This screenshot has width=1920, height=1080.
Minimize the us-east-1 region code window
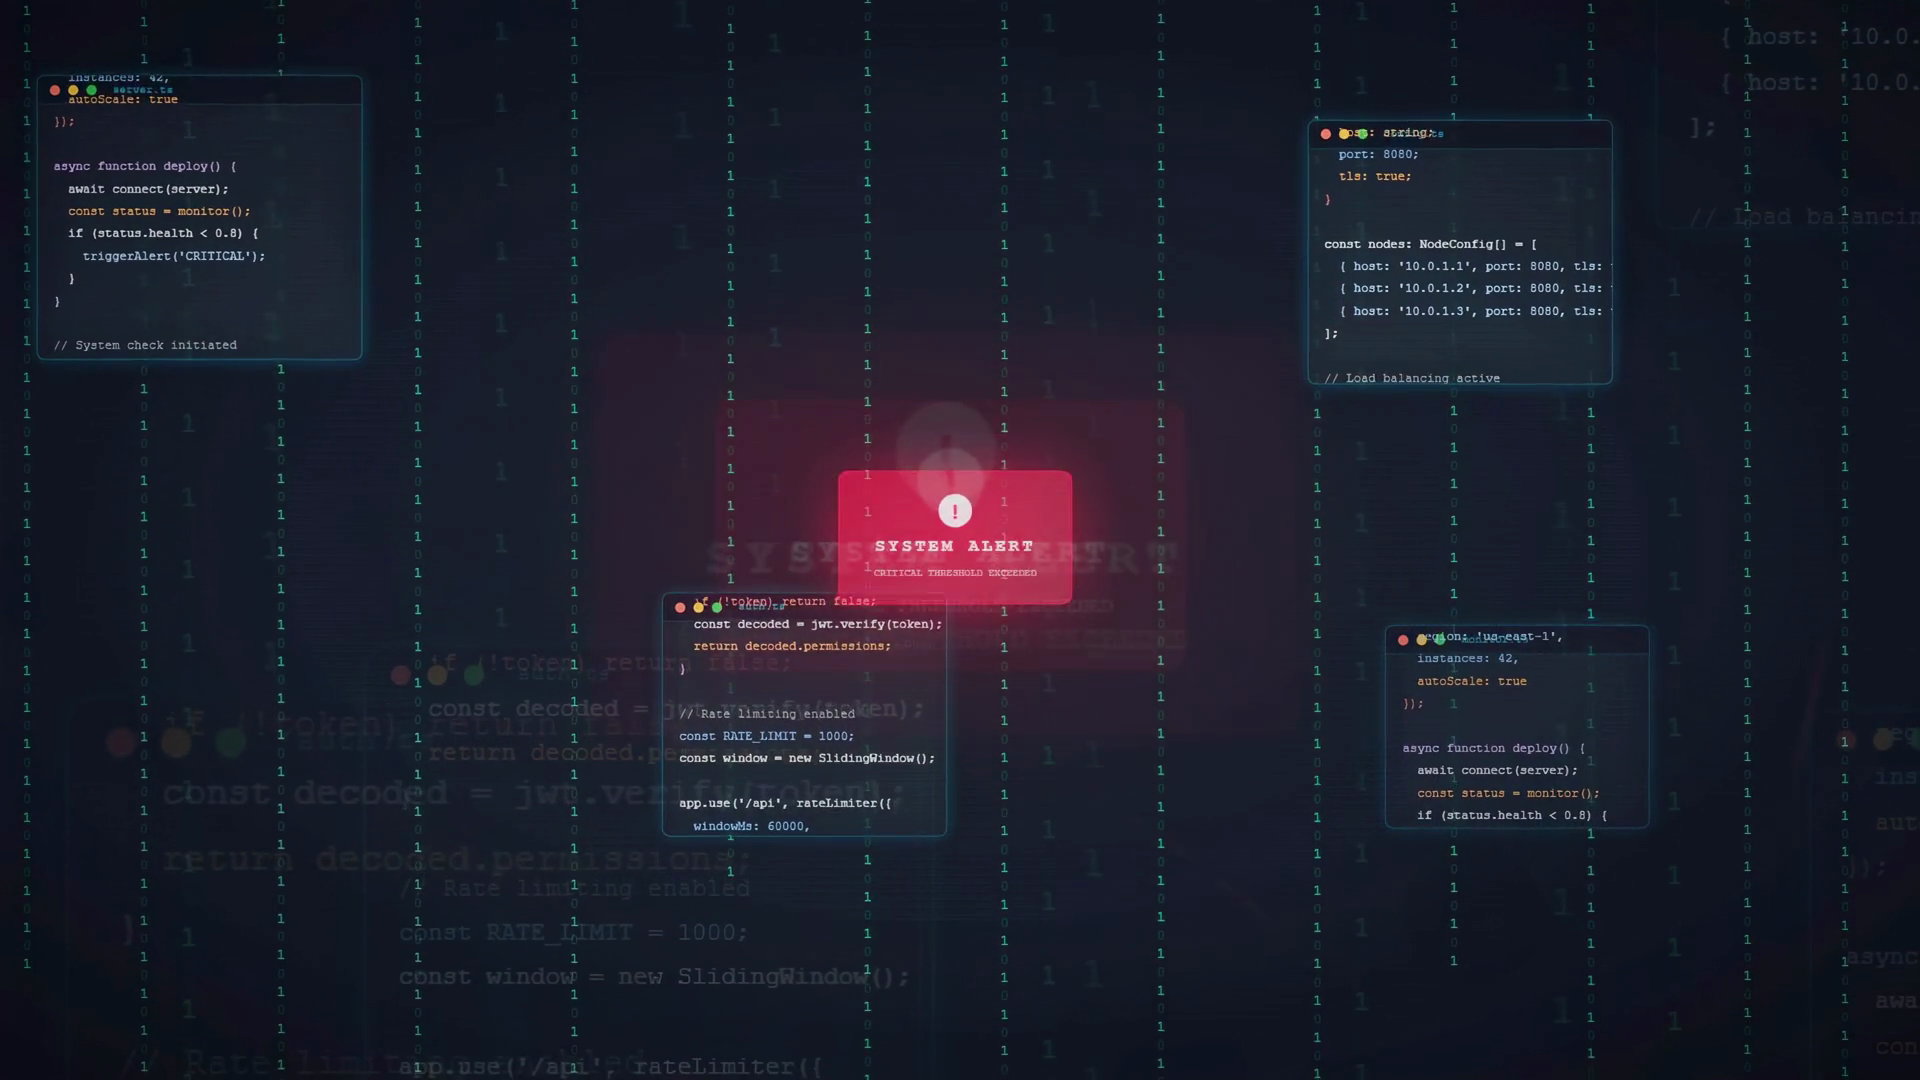tap(1421, 640)
